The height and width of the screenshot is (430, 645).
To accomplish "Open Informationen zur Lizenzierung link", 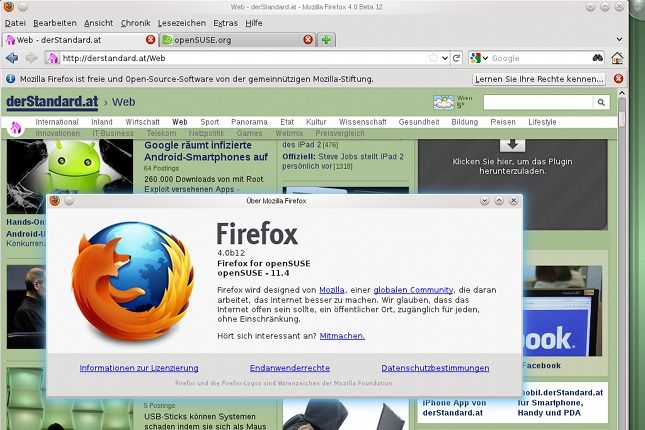I will (139, 368).
